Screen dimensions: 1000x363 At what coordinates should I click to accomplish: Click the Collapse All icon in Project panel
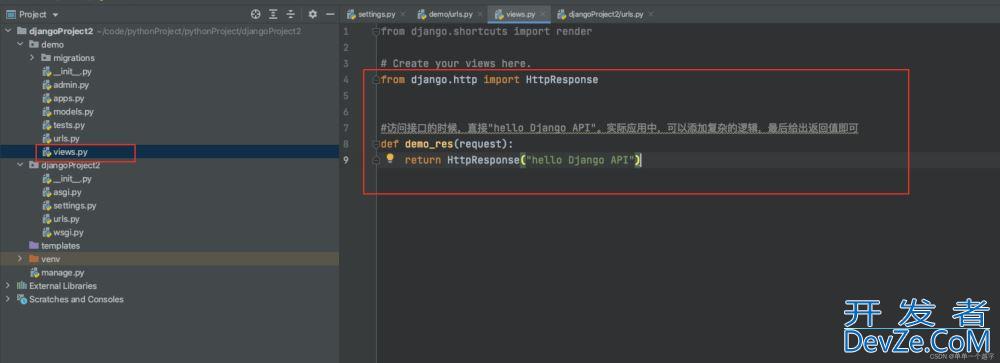click(x=290, y=14)
